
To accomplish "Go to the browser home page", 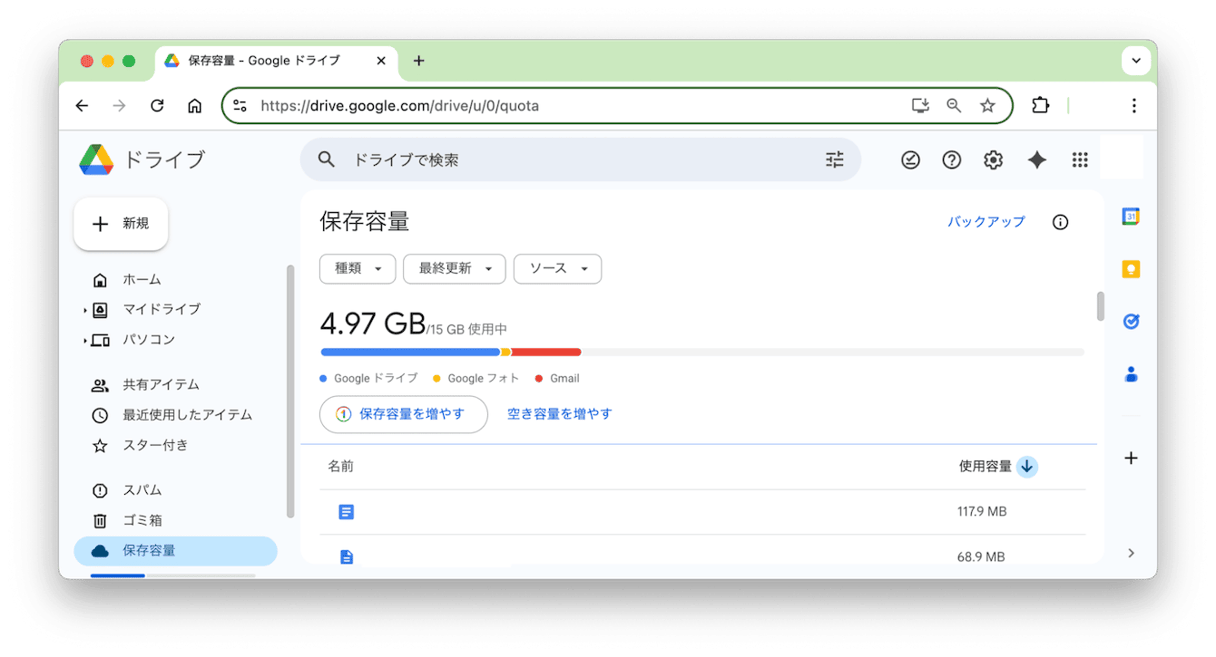I will [x=195, y=105].
